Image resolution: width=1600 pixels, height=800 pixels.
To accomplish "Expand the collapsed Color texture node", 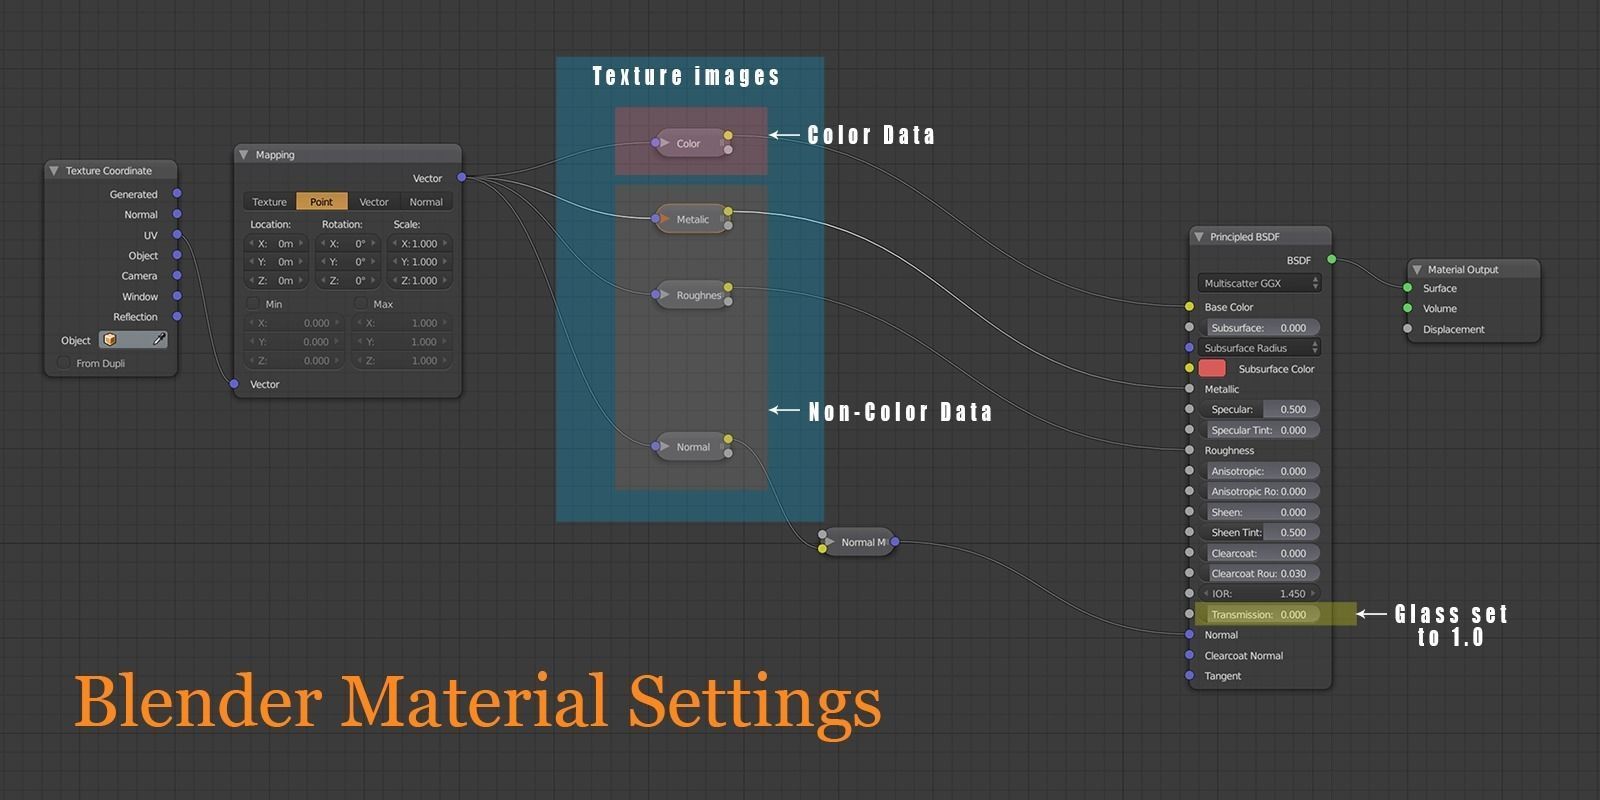I will coord(665,143).
